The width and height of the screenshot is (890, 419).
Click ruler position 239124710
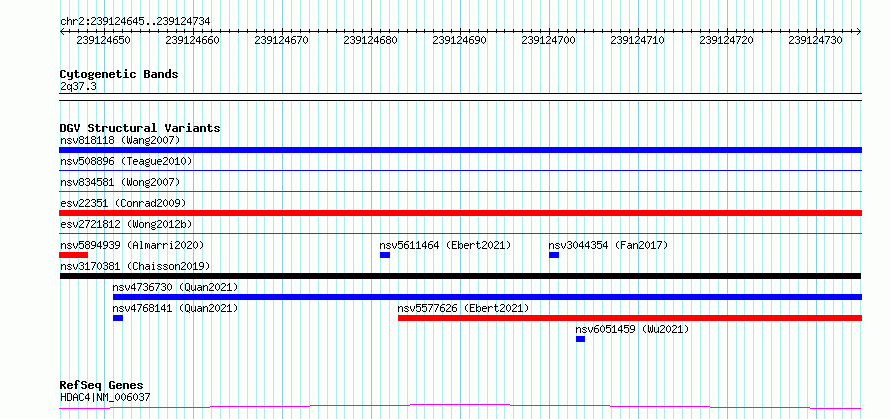[637, 40]
